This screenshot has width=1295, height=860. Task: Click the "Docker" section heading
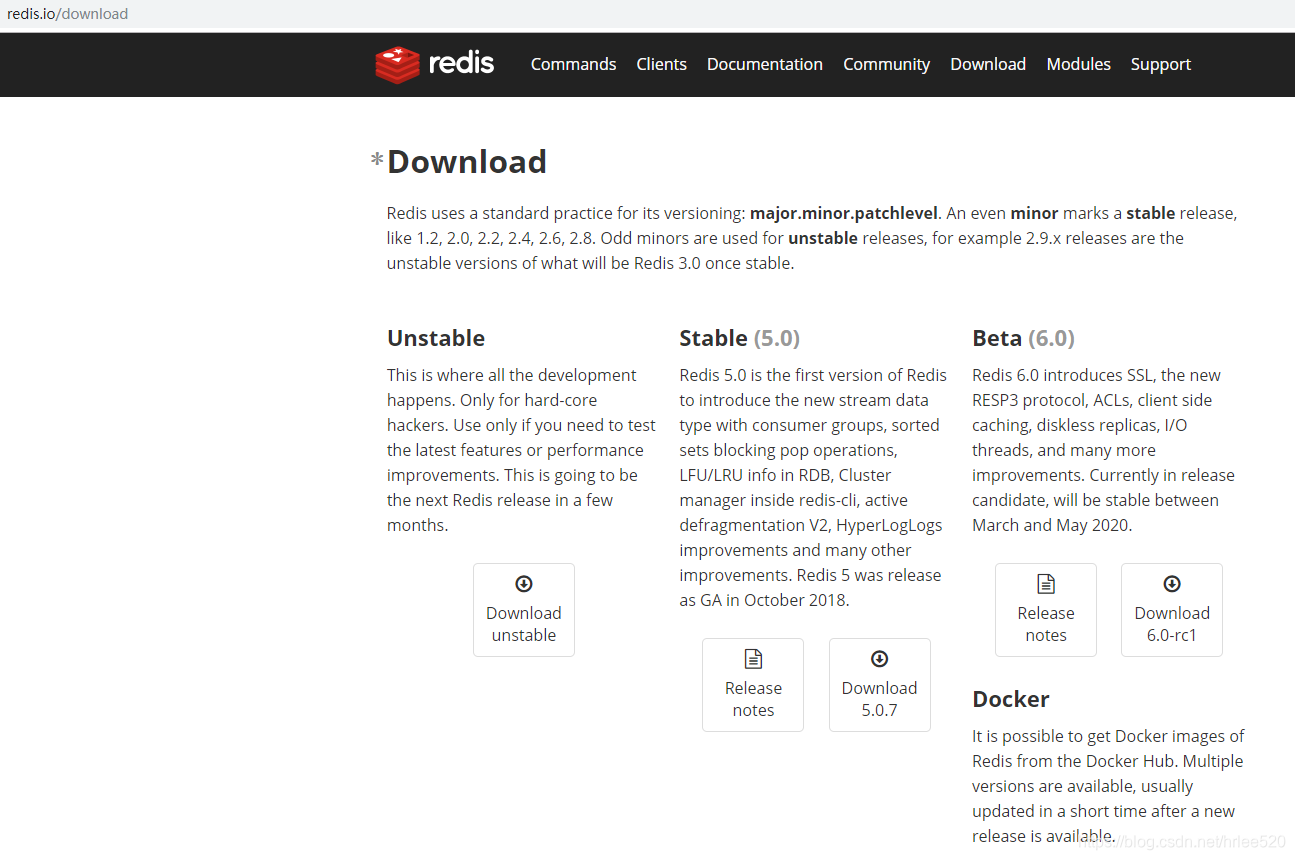(x=1011, y=699)
